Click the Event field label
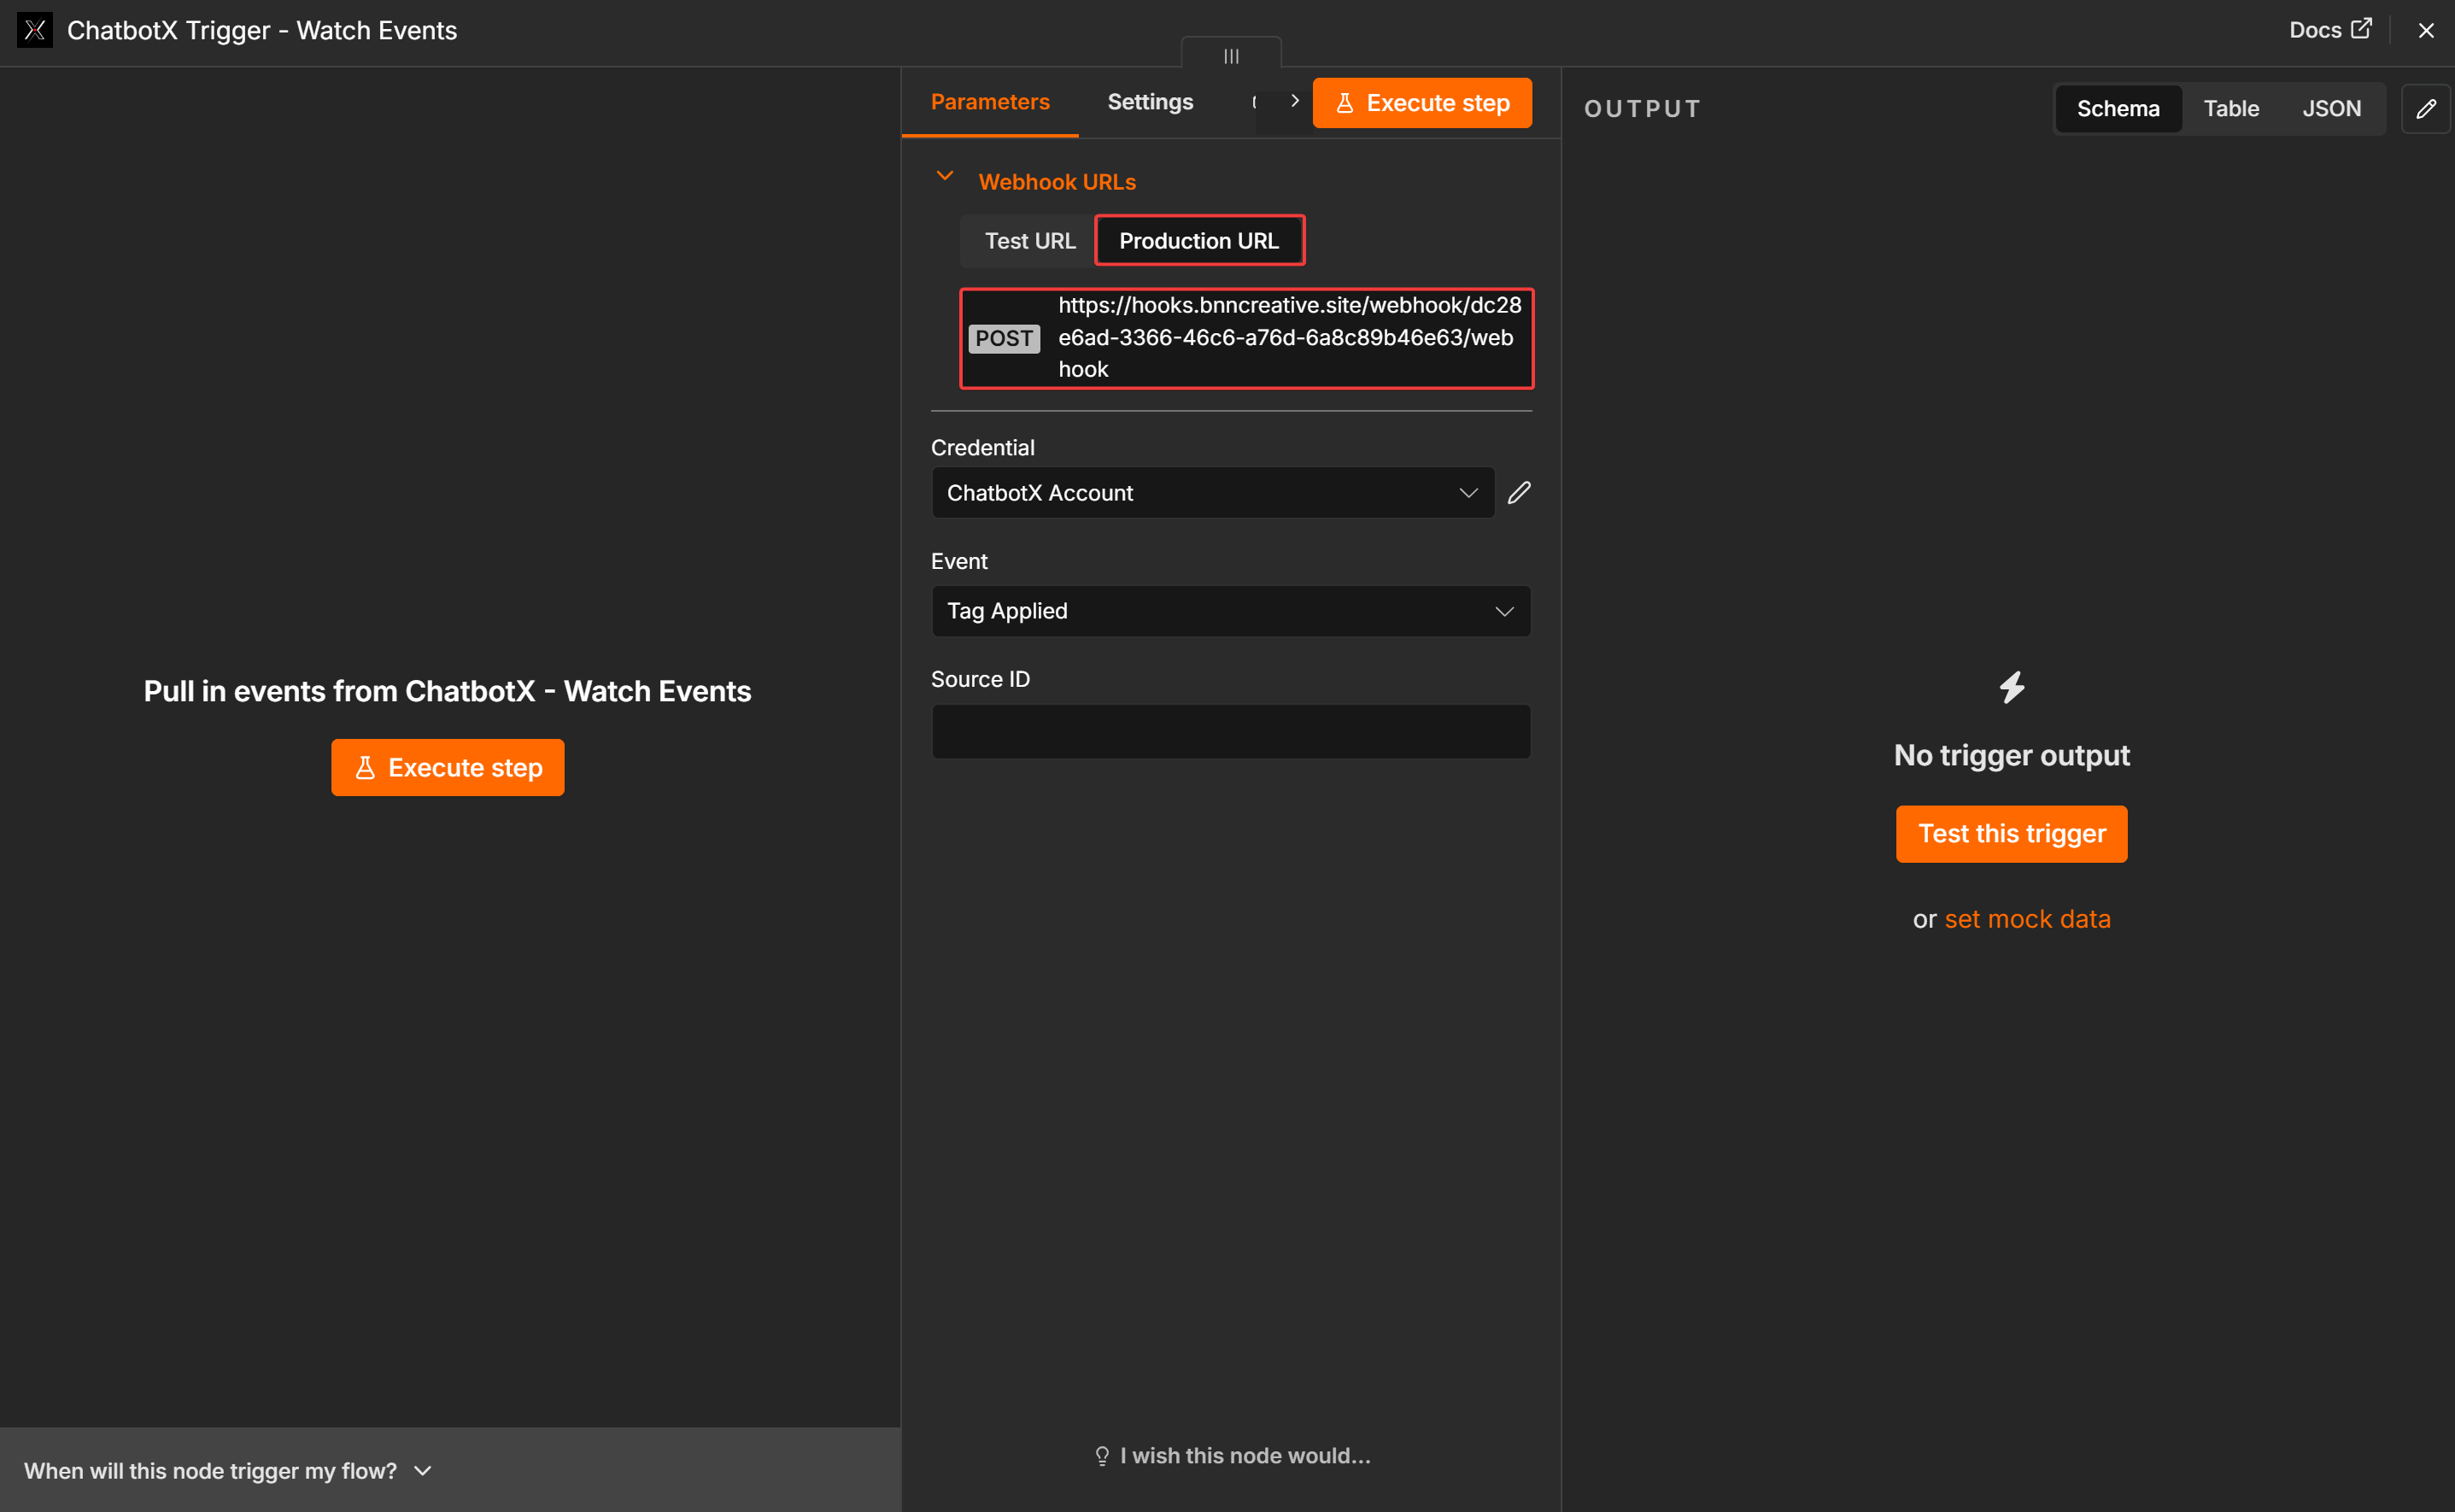Screen dimensions: 2455x1512 959,561
